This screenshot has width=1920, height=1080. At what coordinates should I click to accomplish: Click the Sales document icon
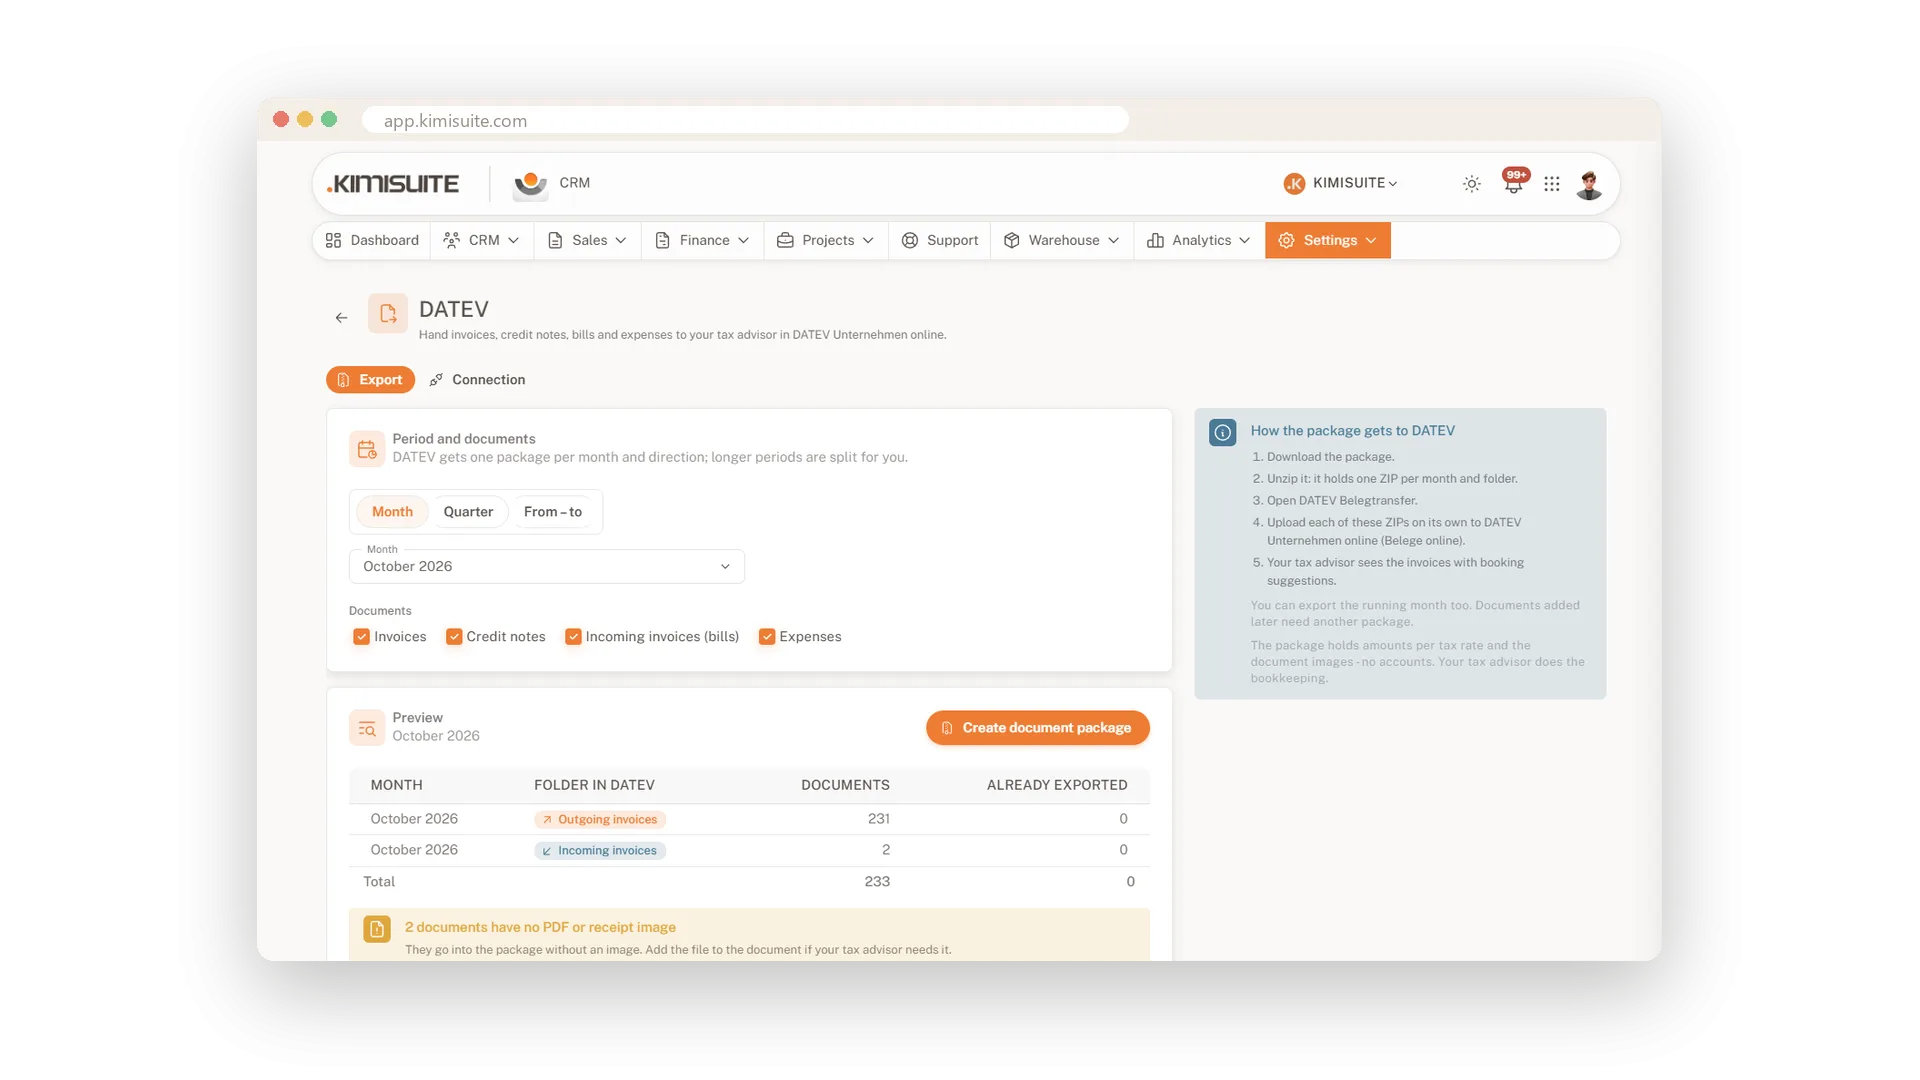click(x=555, y=241)
